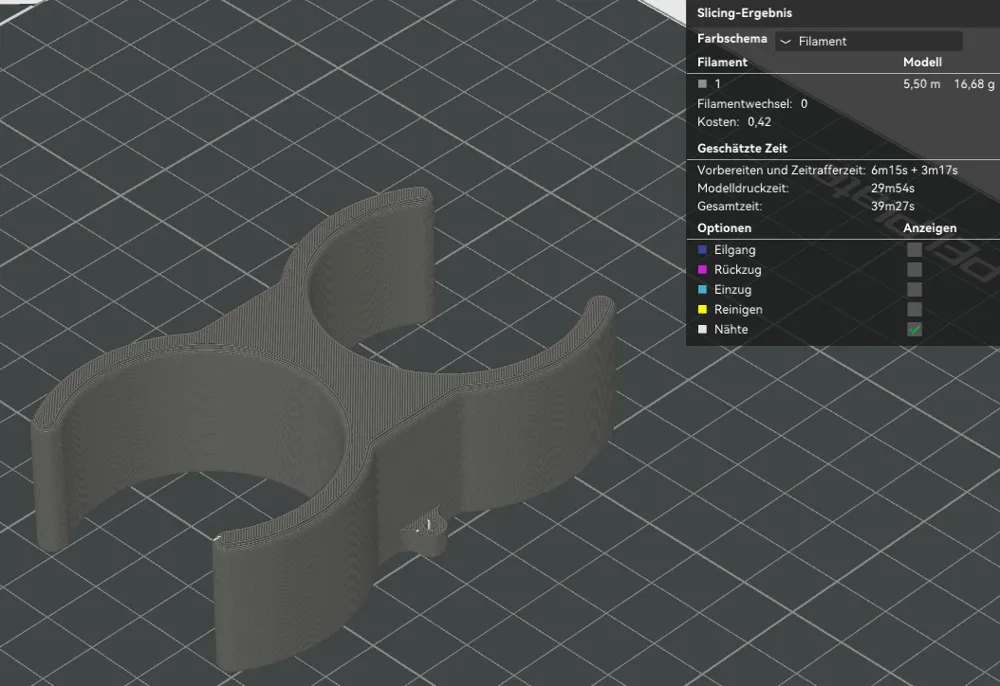Enable the Einzug display checkbox
Screen dimensions: 1000x686
pos(915,289)
